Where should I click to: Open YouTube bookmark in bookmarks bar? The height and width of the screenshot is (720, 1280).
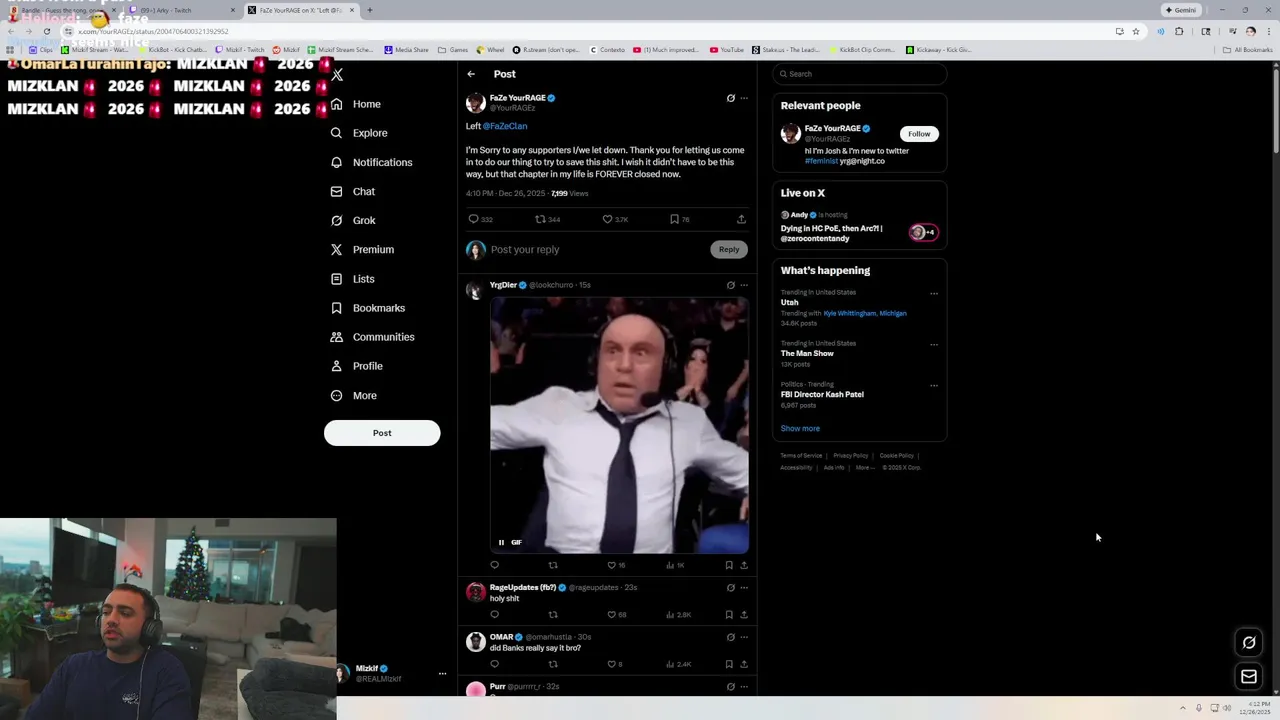point(727,49)
